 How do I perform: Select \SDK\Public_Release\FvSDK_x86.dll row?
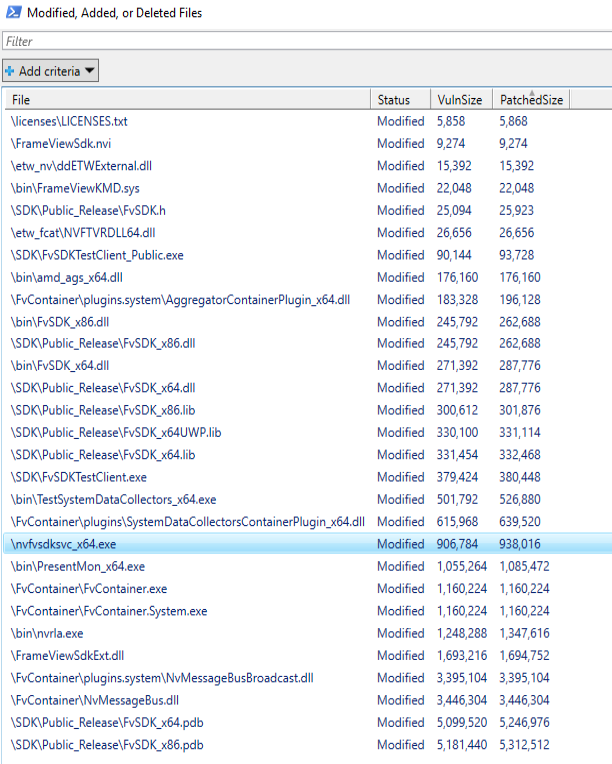(308, 344)
